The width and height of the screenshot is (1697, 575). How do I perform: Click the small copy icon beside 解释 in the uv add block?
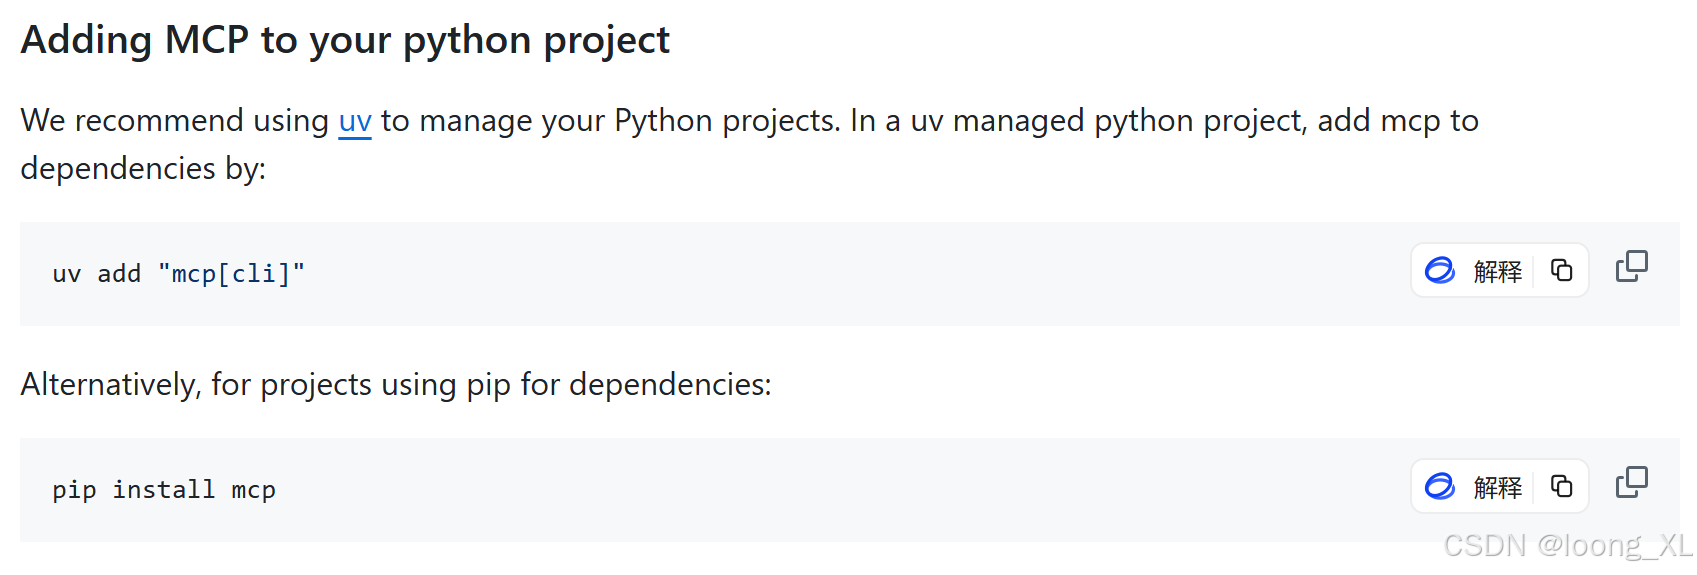(1561, 270)
